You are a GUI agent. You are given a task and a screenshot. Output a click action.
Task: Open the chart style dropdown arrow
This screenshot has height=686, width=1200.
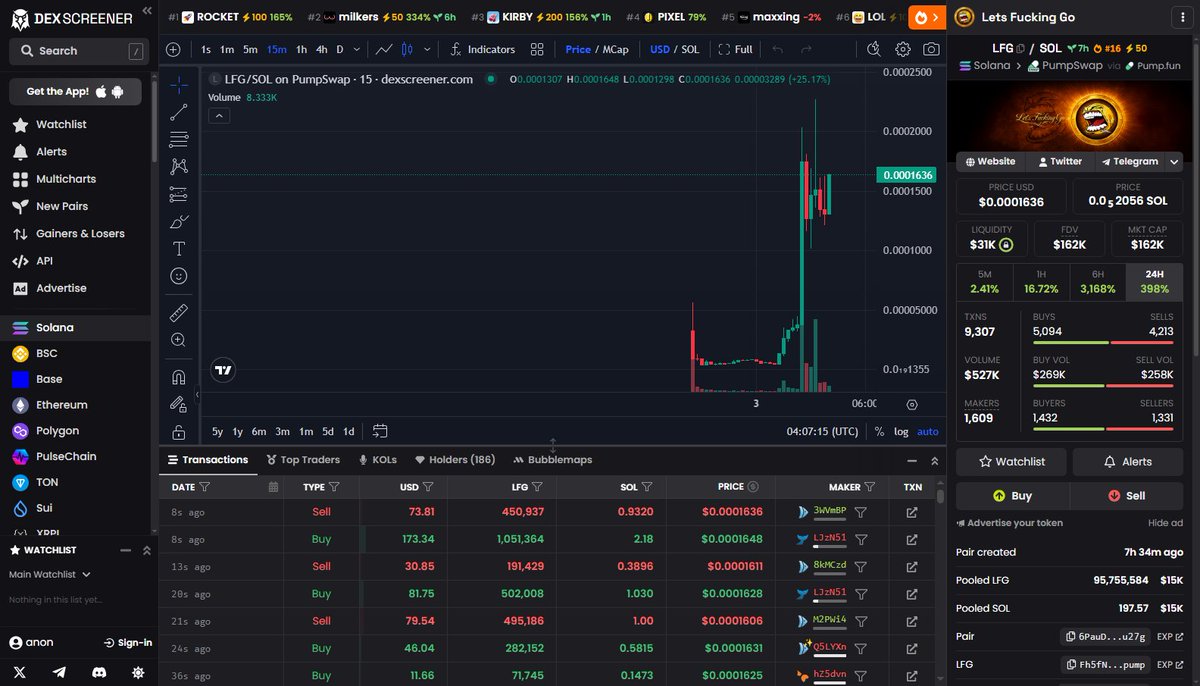point(428,49)
